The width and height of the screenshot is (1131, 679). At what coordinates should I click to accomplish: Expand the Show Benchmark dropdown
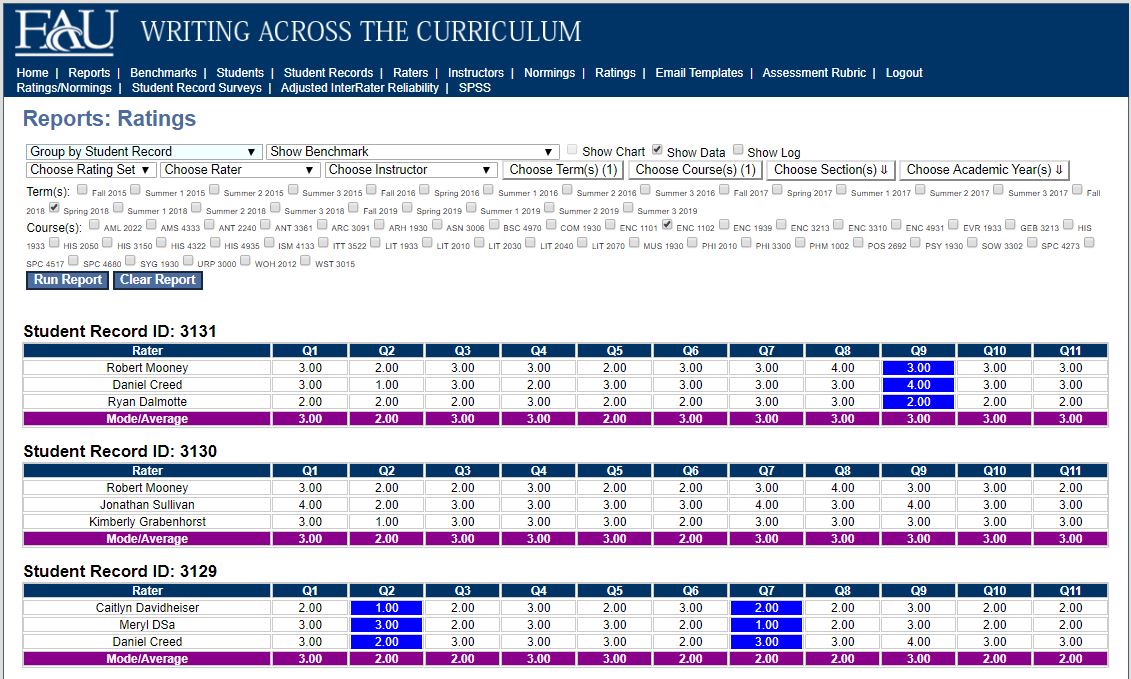pos(412,152)
